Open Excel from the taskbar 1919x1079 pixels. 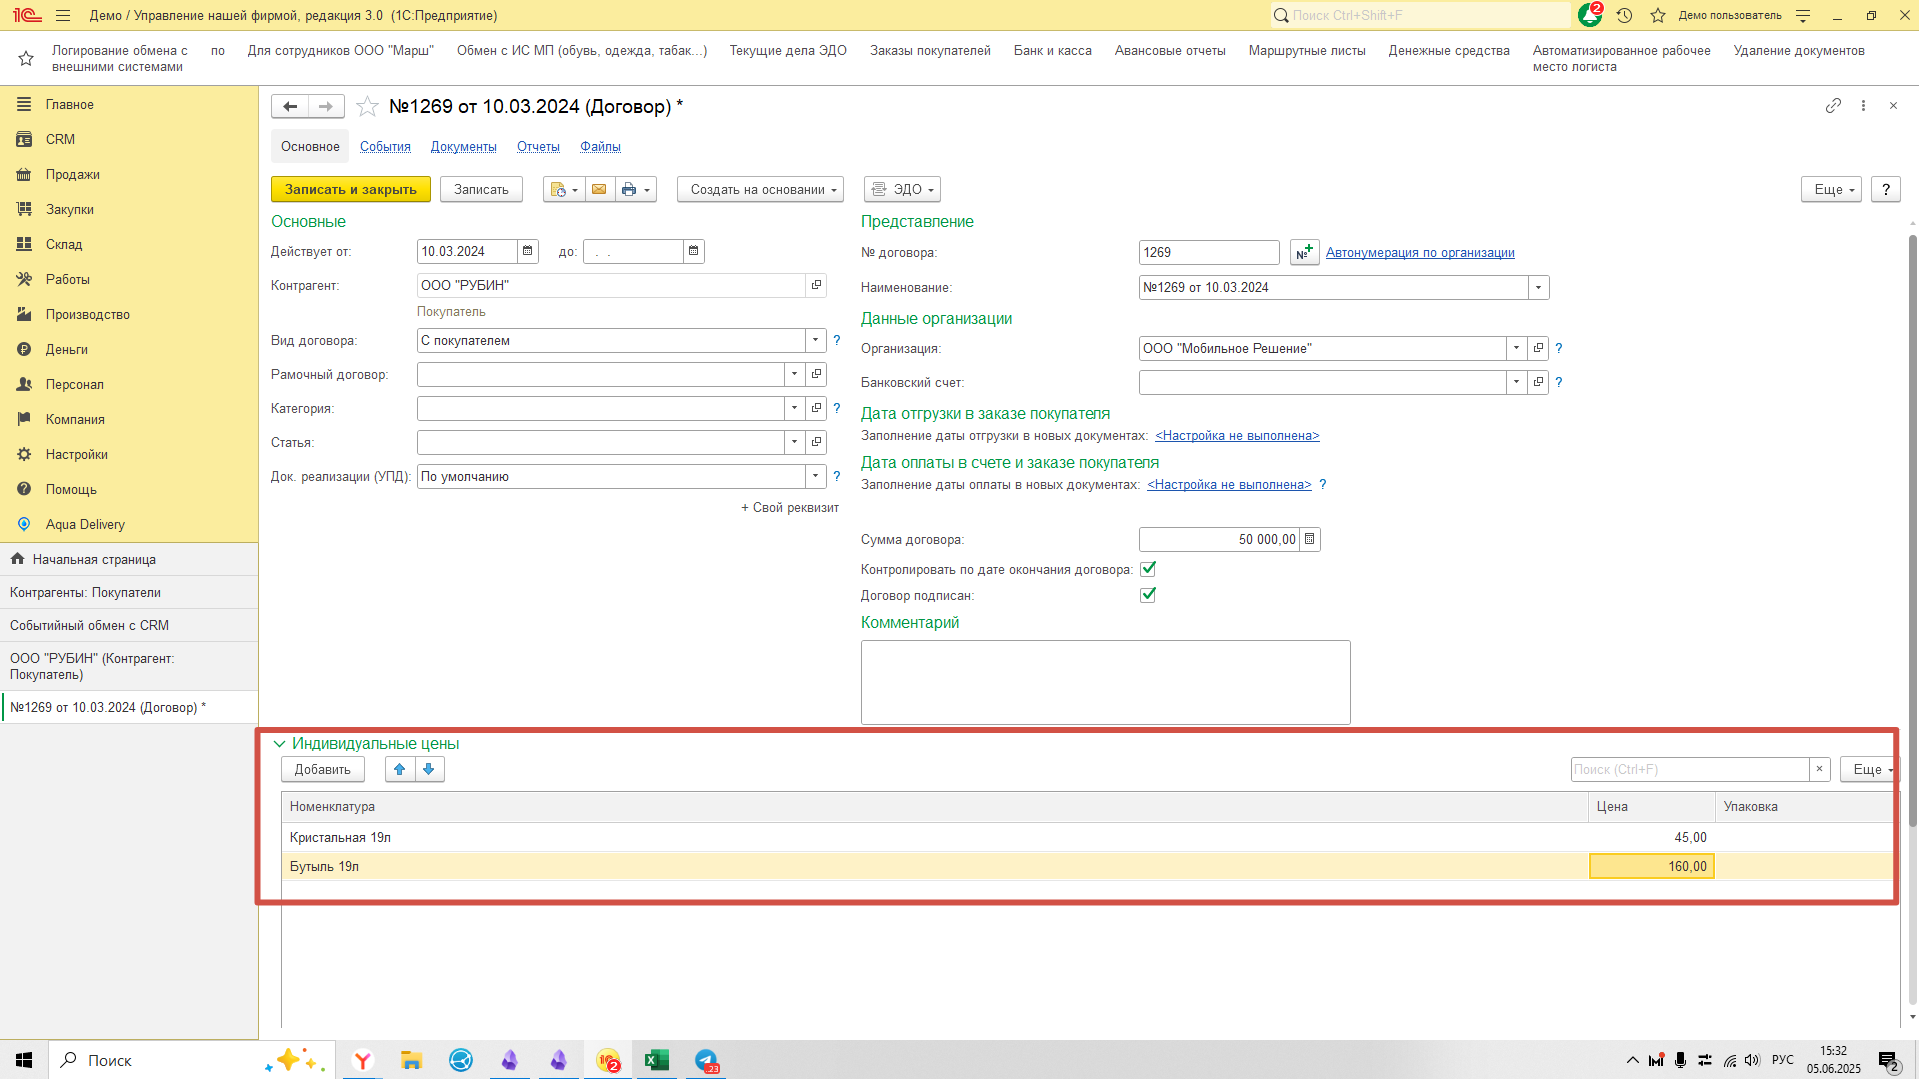tap(657, 1060)
